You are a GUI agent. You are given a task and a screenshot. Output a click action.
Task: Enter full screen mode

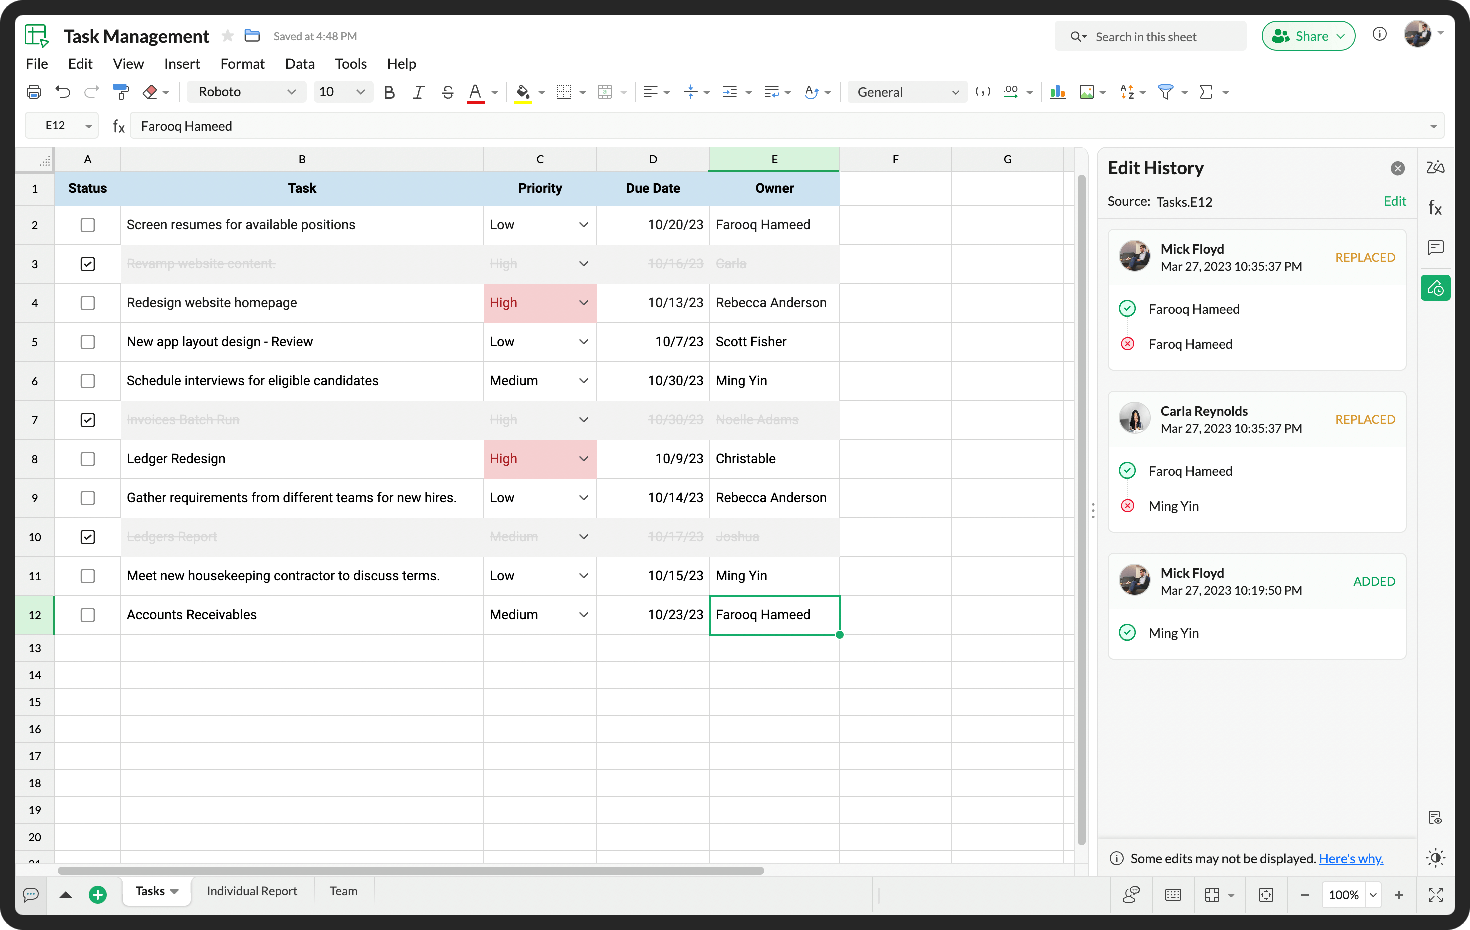pos(1436,895)
